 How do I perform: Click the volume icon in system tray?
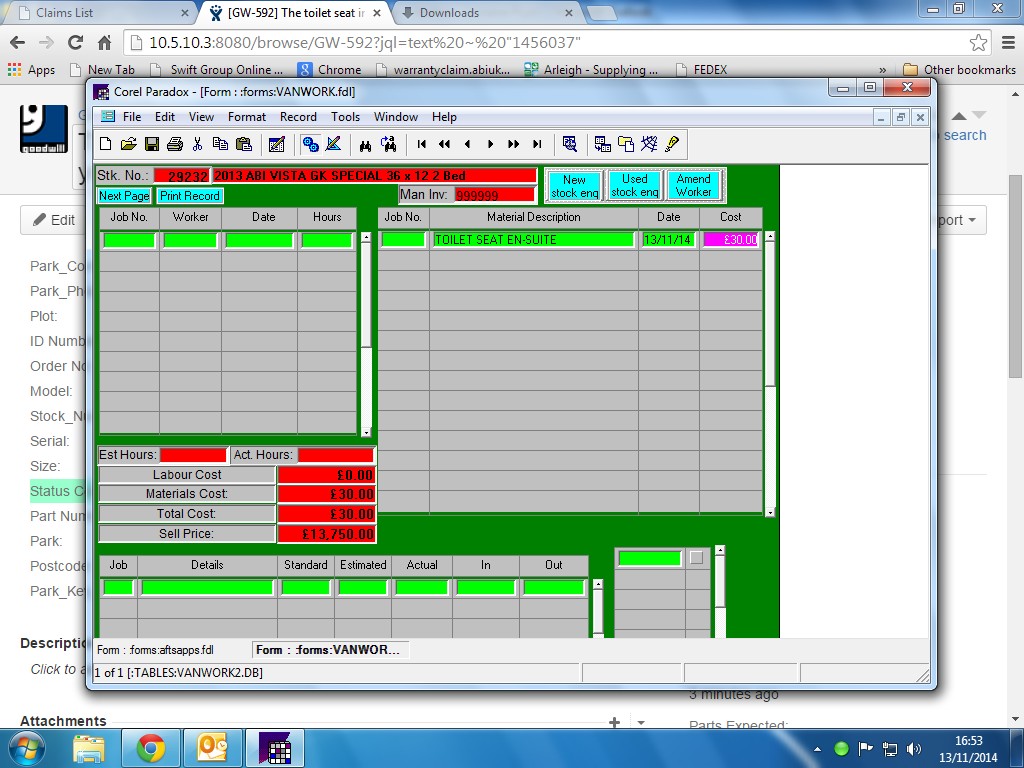point(914,748)
